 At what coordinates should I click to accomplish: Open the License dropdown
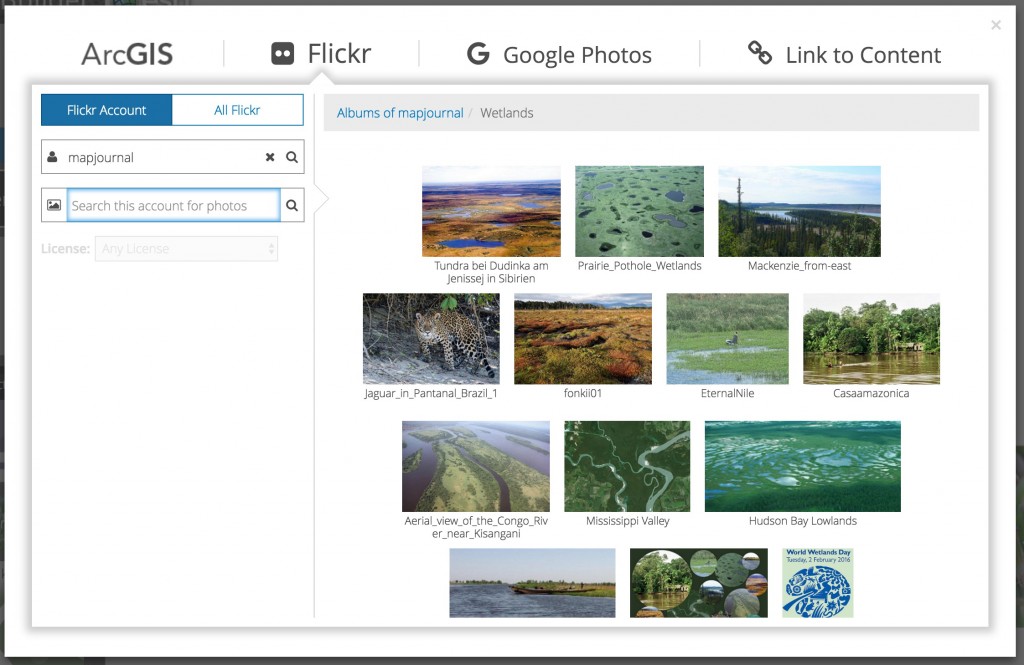click(186, 249)
